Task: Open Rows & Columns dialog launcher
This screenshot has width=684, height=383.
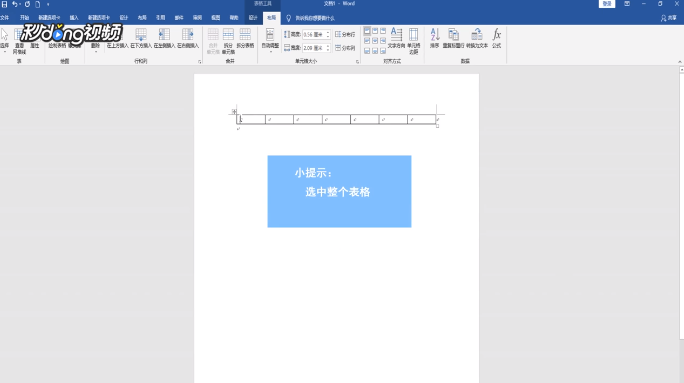Action: [200, 62]
